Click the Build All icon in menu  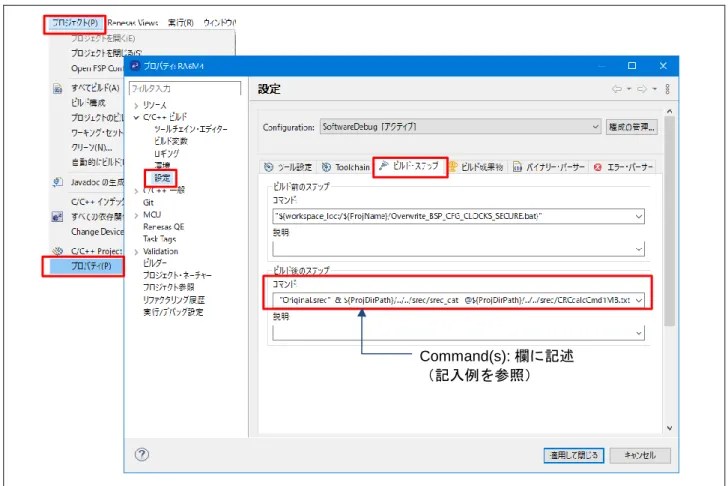pos(58,88)
